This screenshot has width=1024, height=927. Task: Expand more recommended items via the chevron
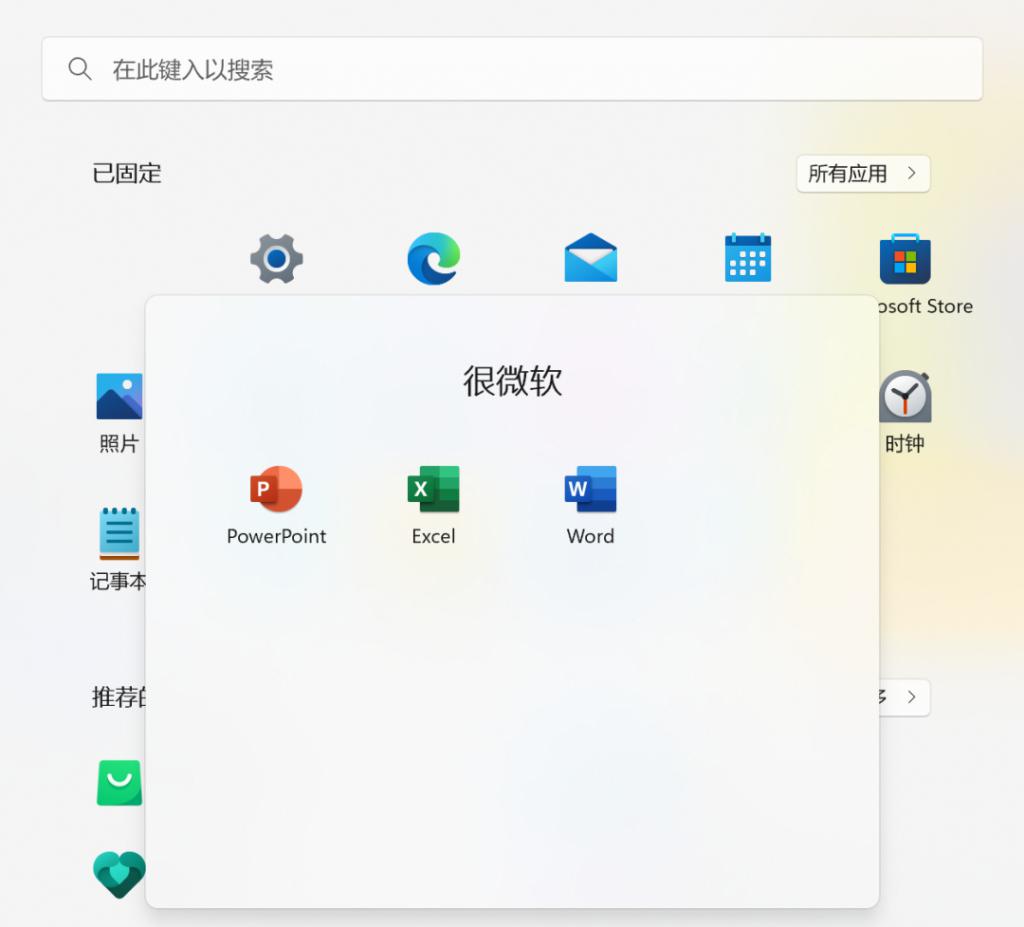point(910,697)
